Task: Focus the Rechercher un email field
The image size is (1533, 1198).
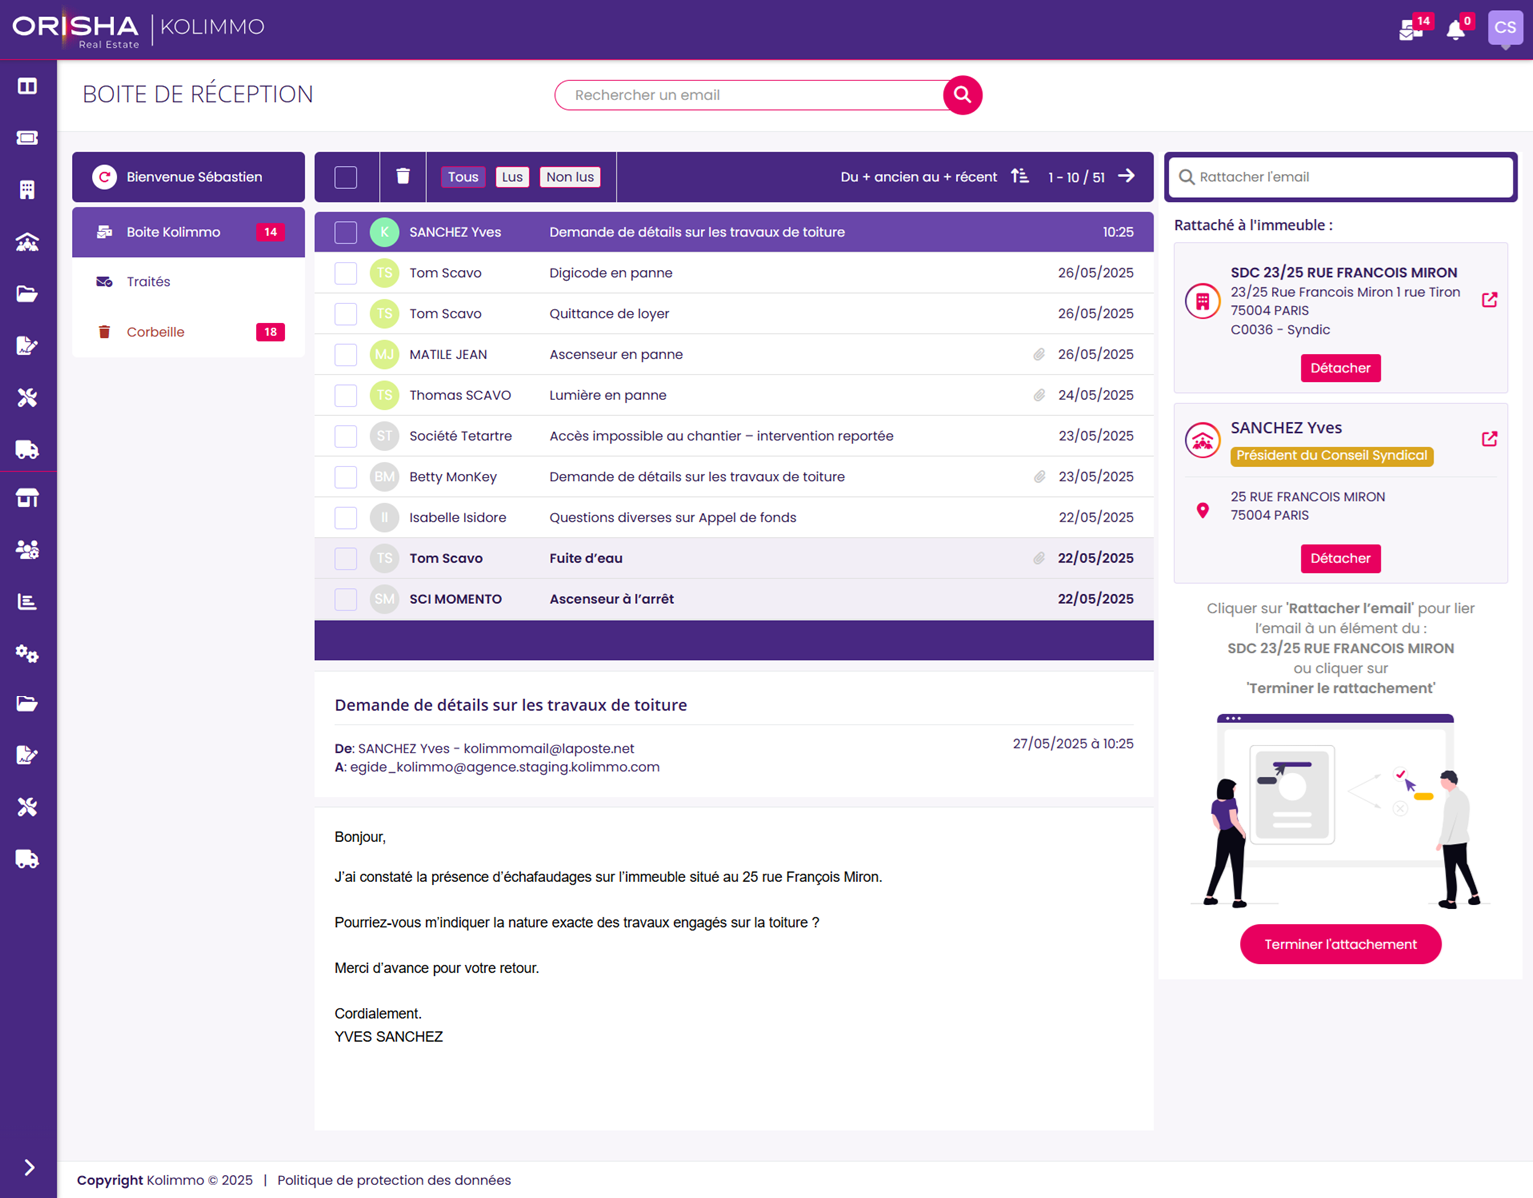Action: (750, 95)
